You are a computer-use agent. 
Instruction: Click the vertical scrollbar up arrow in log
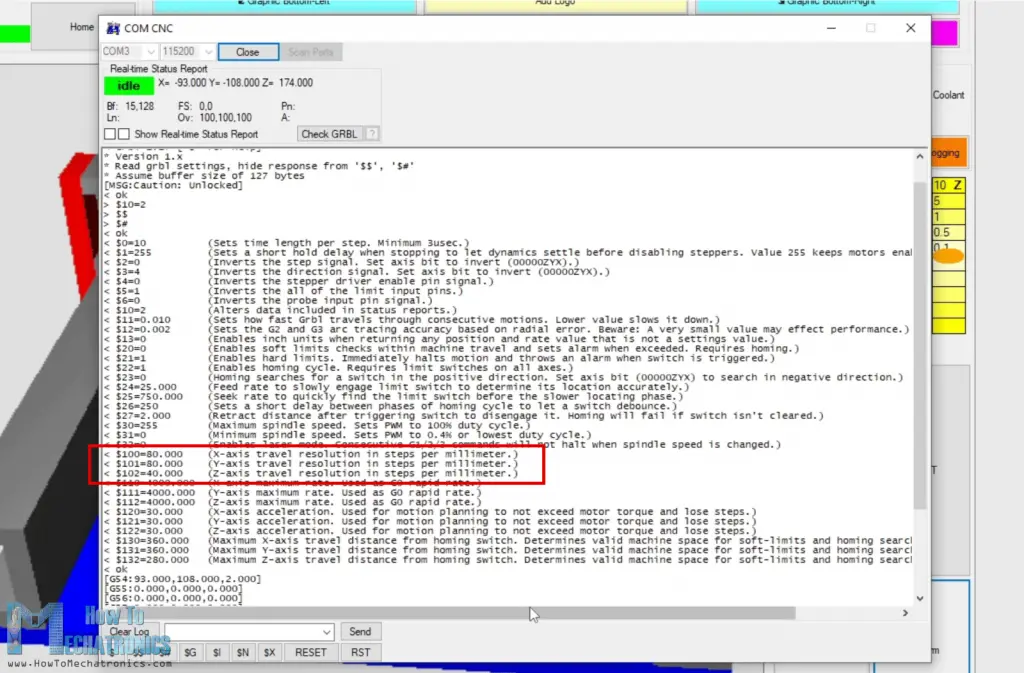921,155
